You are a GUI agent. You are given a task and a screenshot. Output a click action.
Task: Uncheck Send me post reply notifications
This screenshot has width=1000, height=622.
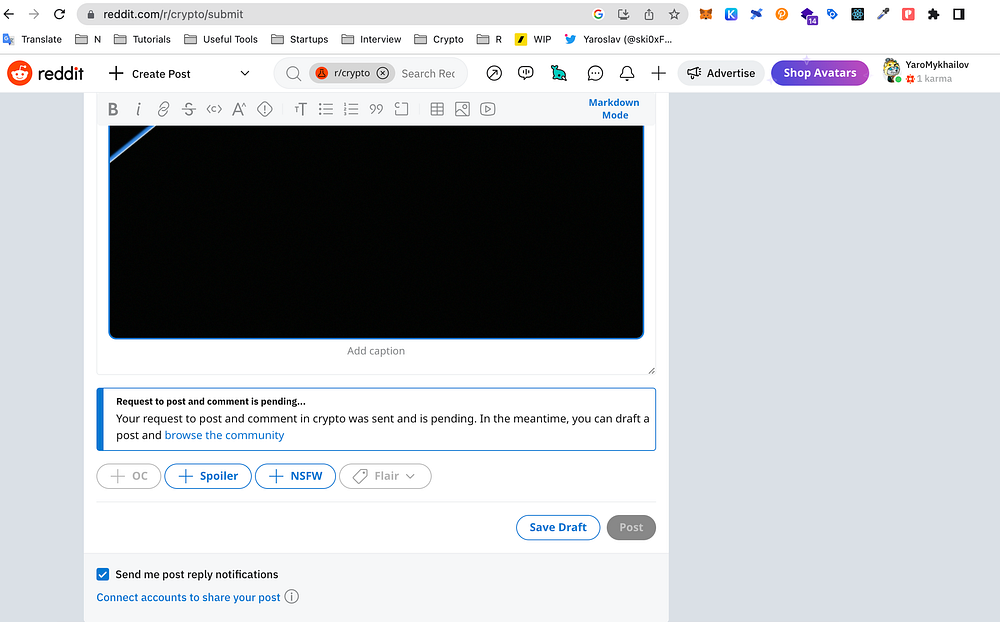(103, 574)
